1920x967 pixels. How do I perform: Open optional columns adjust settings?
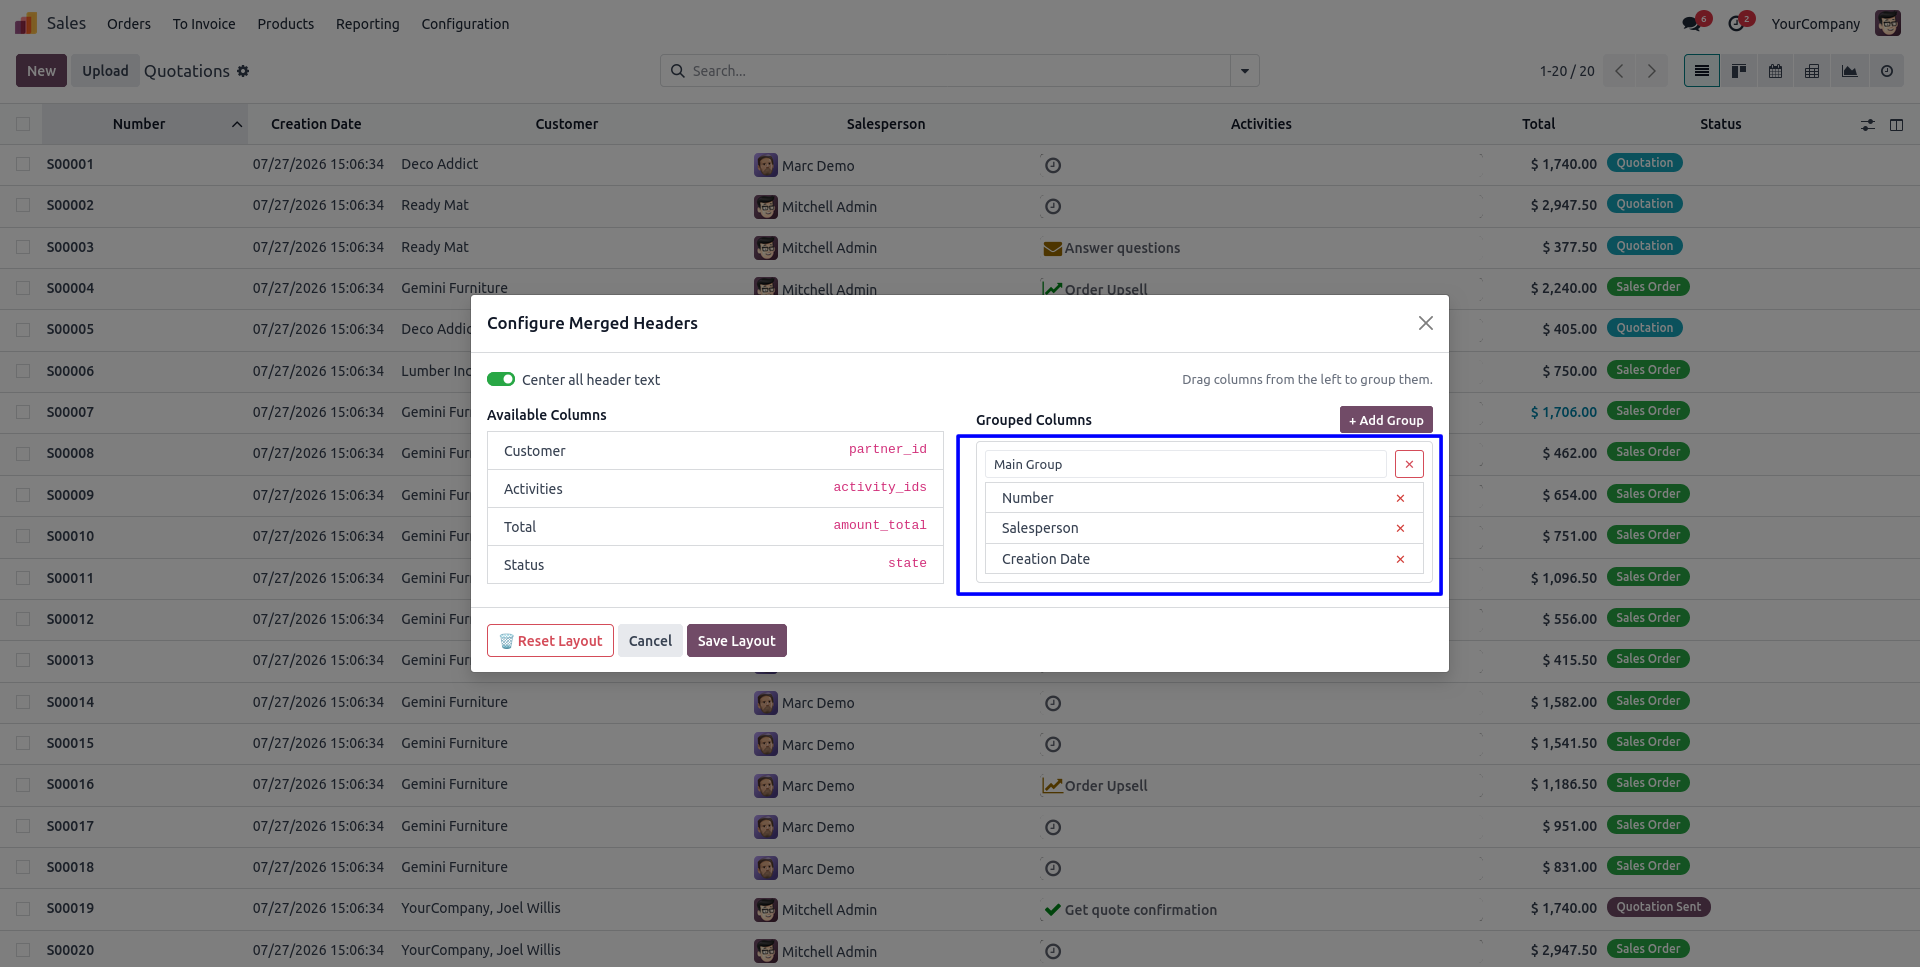[1867, 125]
